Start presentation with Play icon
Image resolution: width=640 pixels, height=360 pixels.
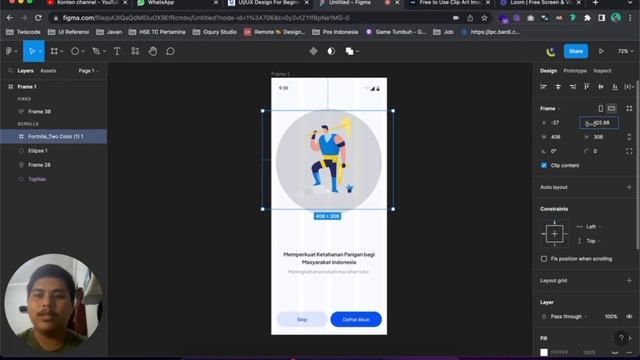[x=601, y=51]
